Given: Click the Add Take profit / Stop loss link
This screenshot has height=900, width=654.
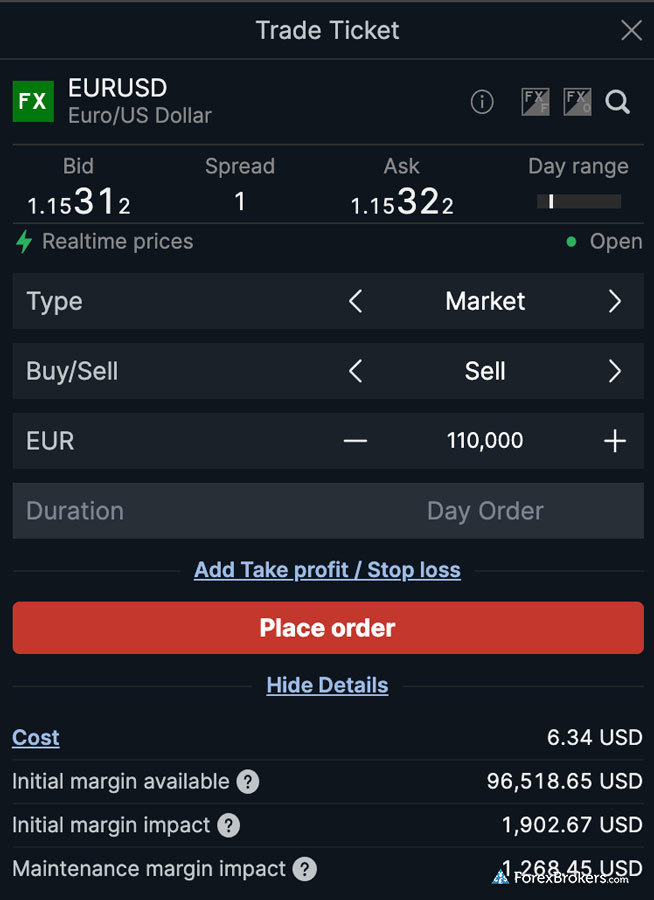Looking at the screenshot, I should pos(327,570).
